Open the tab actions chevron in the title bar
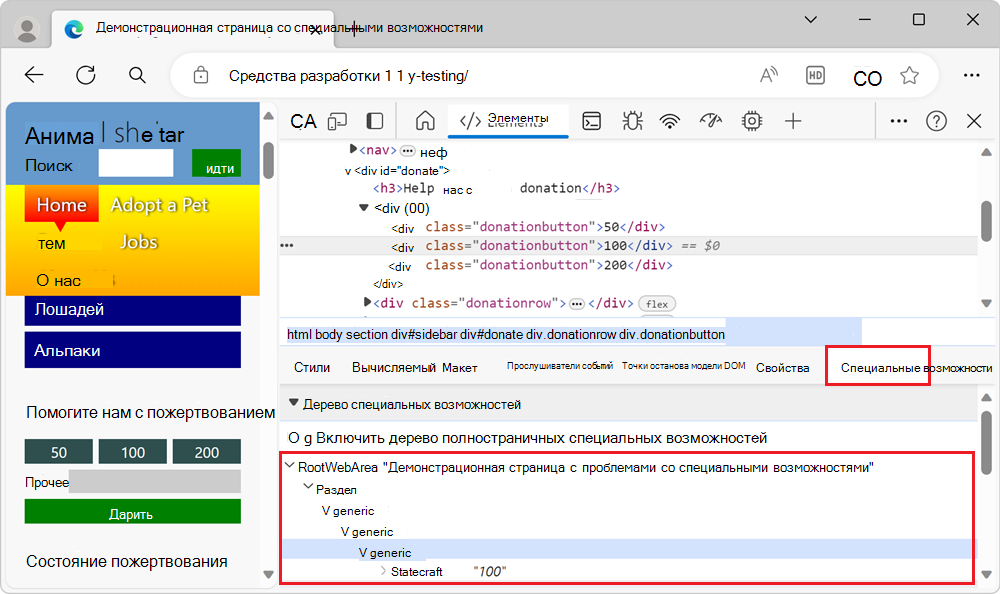The height and width of the screenshot is (594, 1000). (811, 20)
